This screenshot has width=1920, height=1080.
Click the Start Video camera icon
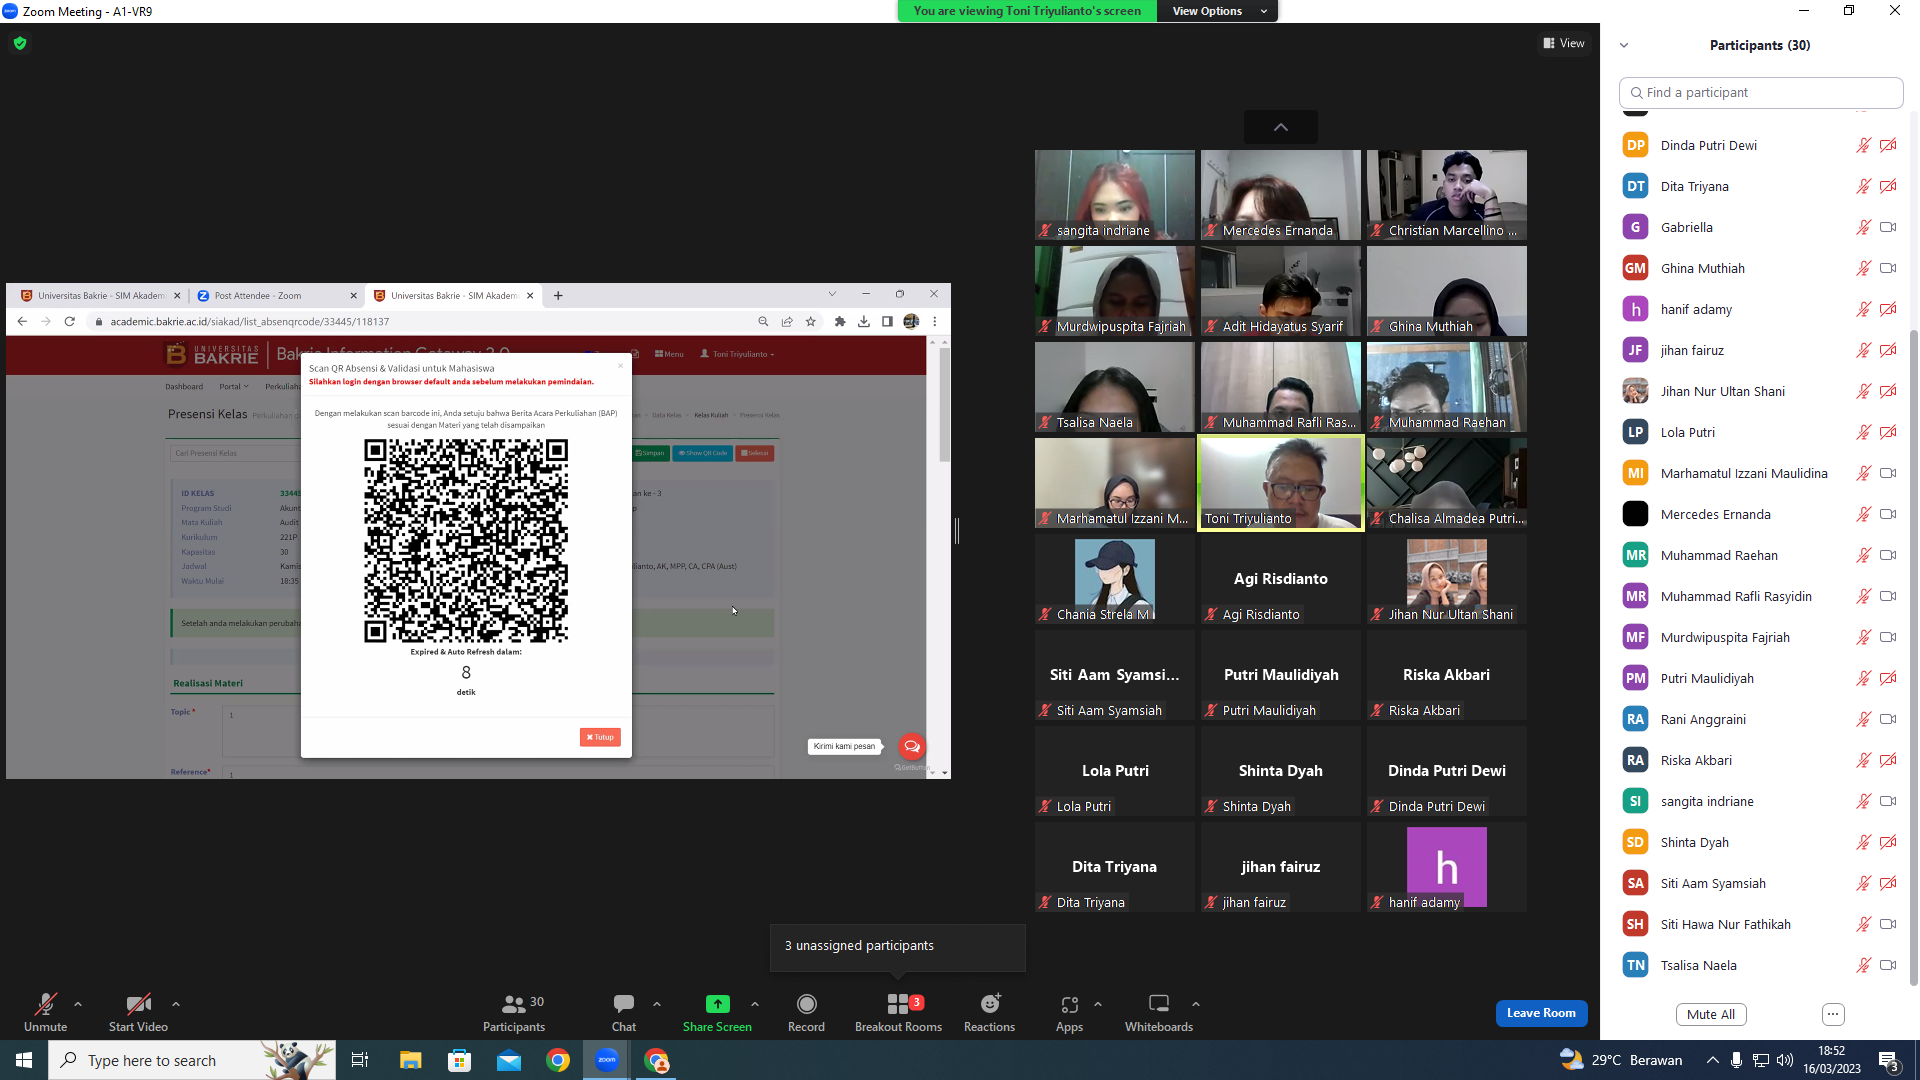coord(138,1004)
